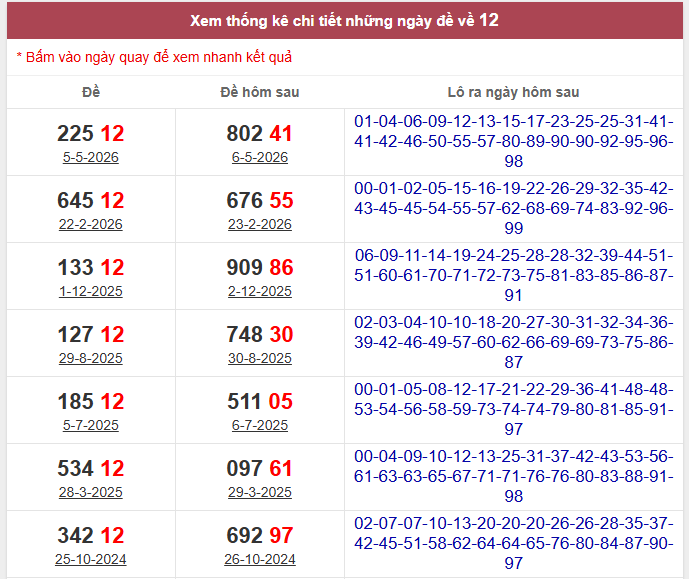Click result number 342 12
This screenshot has width=689, height=579.
[91, 536]
